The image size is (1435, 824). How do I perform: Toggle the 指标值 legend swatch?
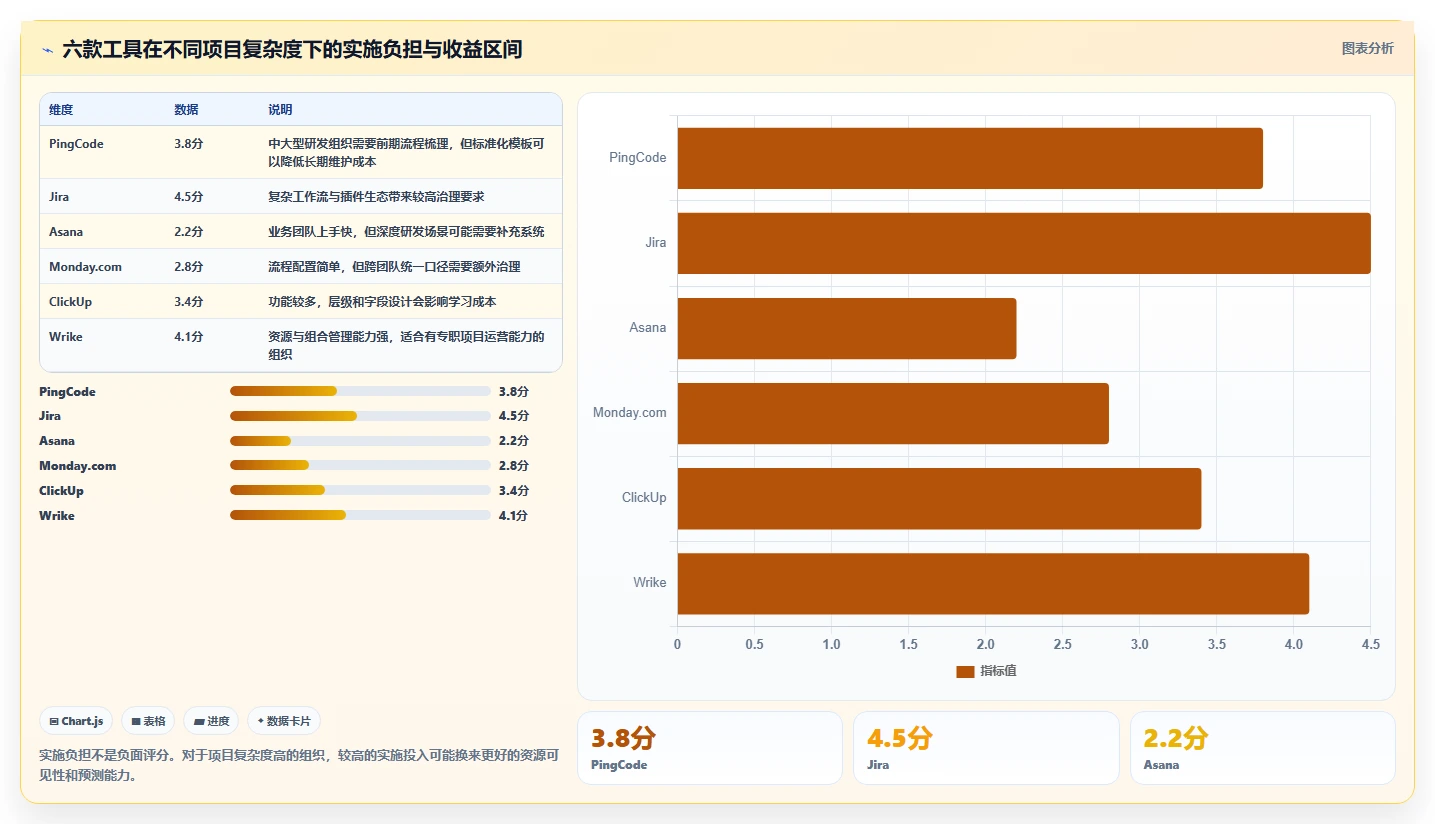click(x=965, y=672)
